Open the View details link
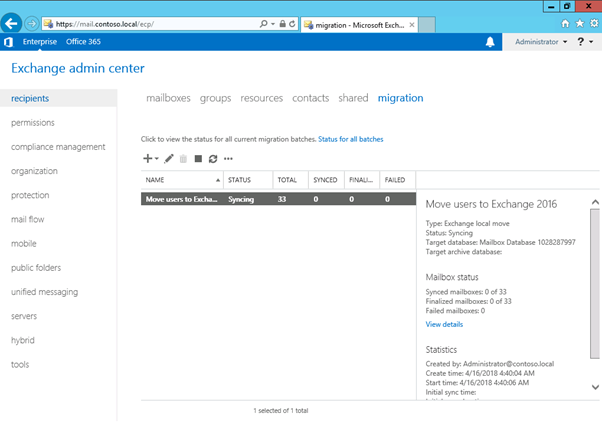The width and height of the screenshot is (602, 430). pyautogui.click(x=444, y=324)
